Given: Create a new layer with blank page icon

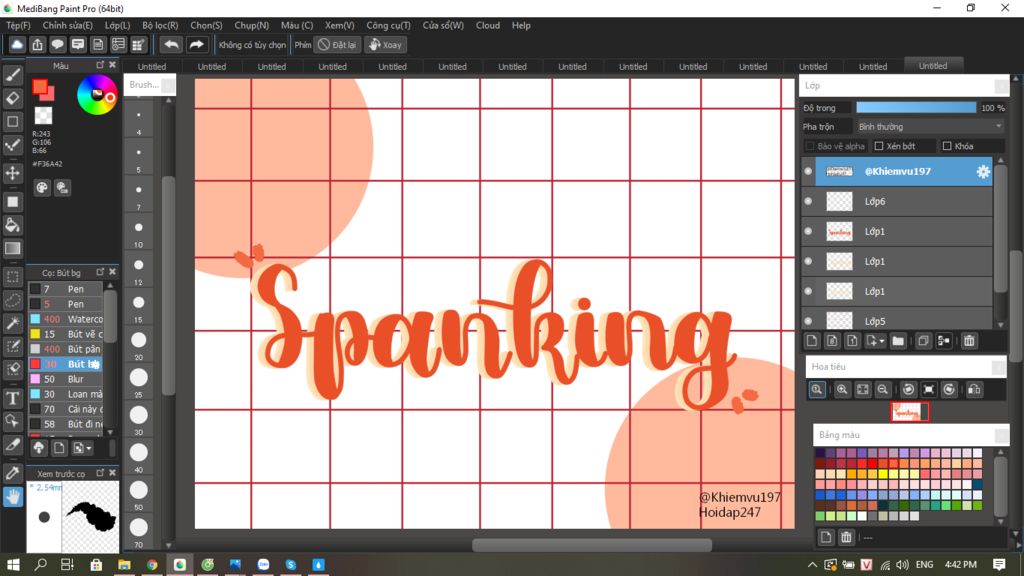Looking at the screenshot, I should [x=812, y=341].
